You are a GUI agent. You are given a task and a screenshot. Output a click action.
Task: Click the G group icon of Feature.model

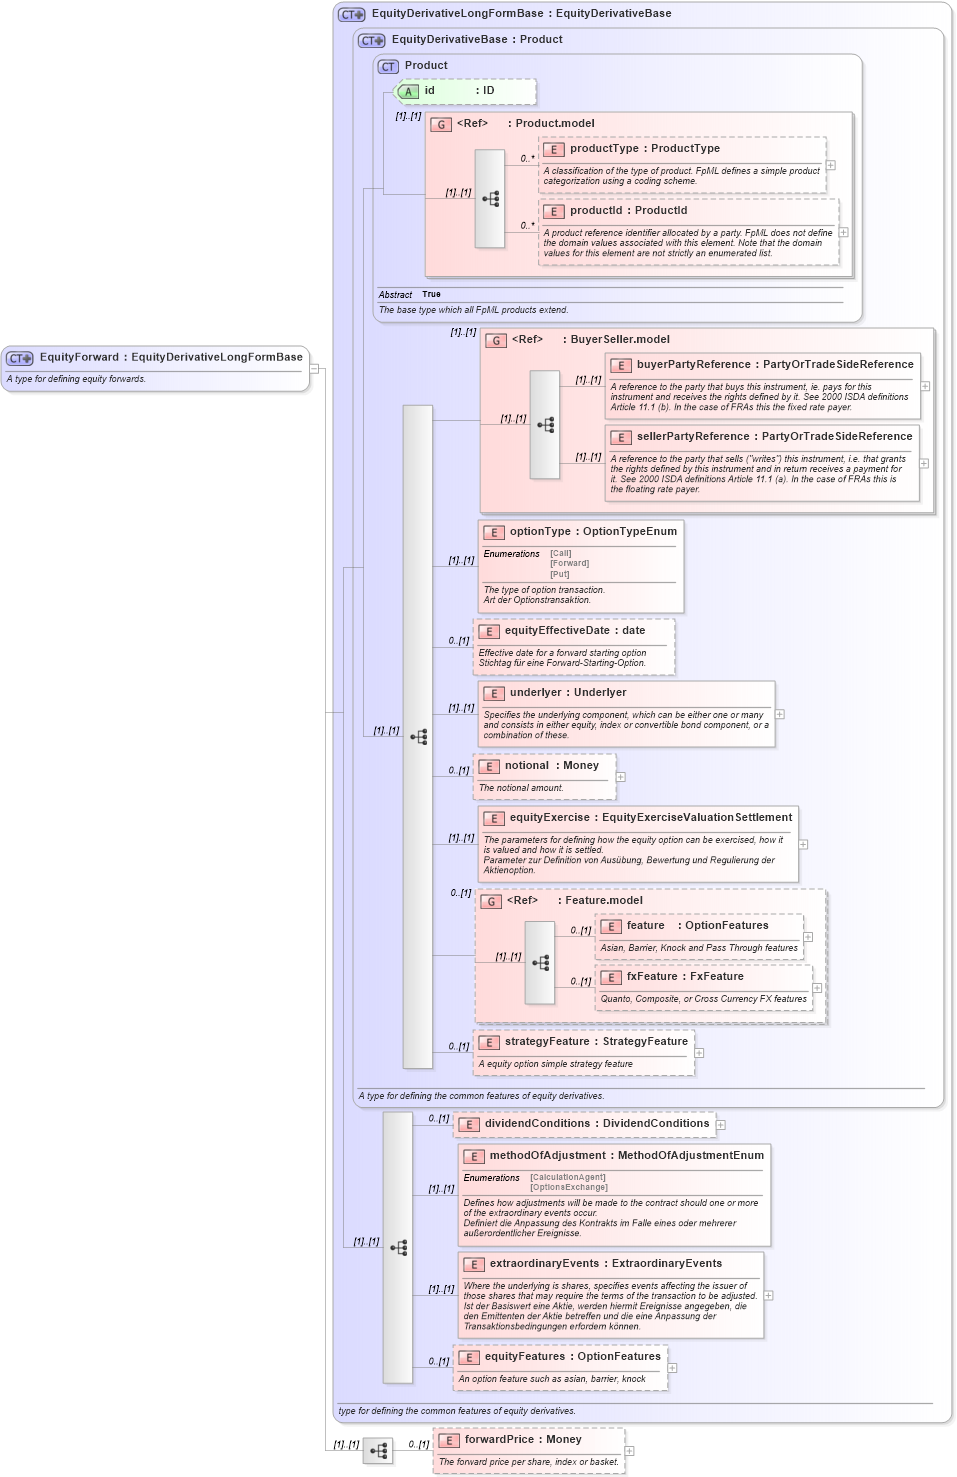(x=492, y=901)
